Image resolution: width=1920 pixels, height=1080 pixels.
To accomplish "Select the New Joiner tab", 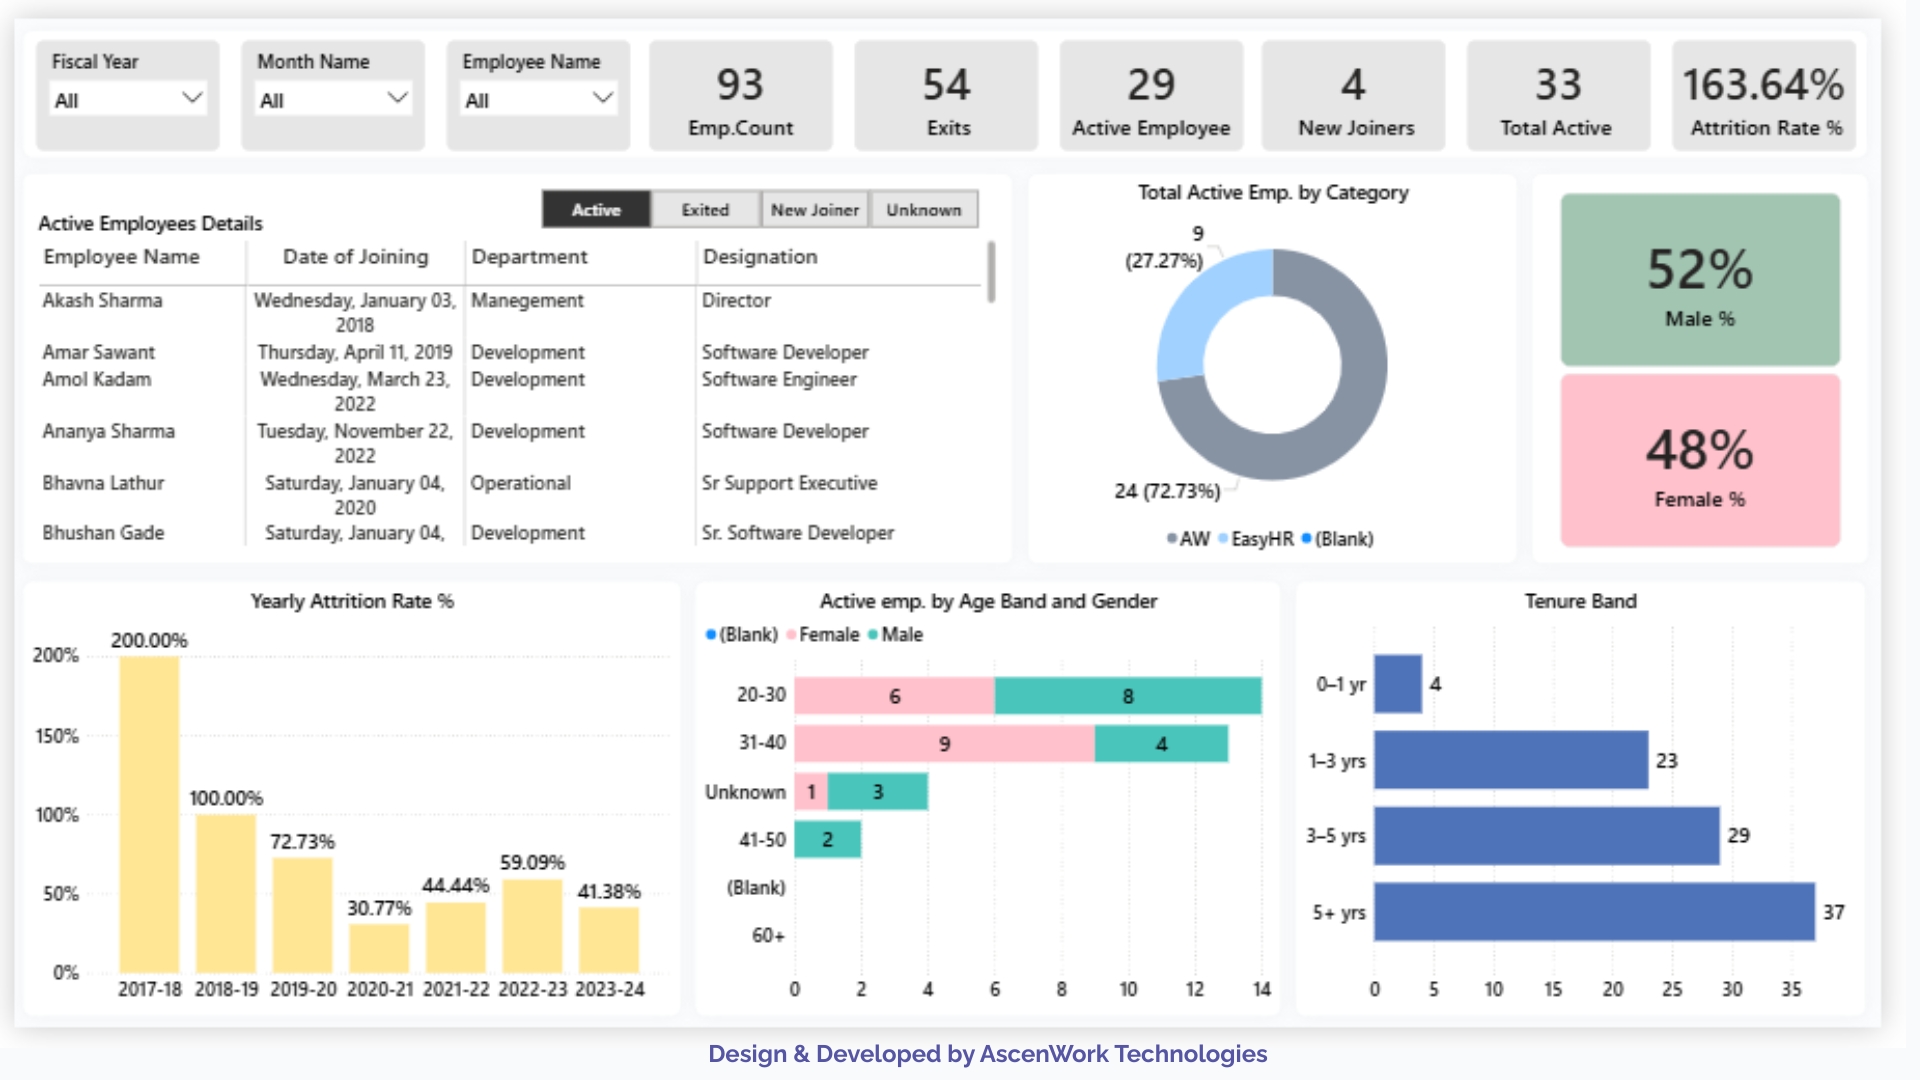I will pyautogui.click(x=814, y=210).
